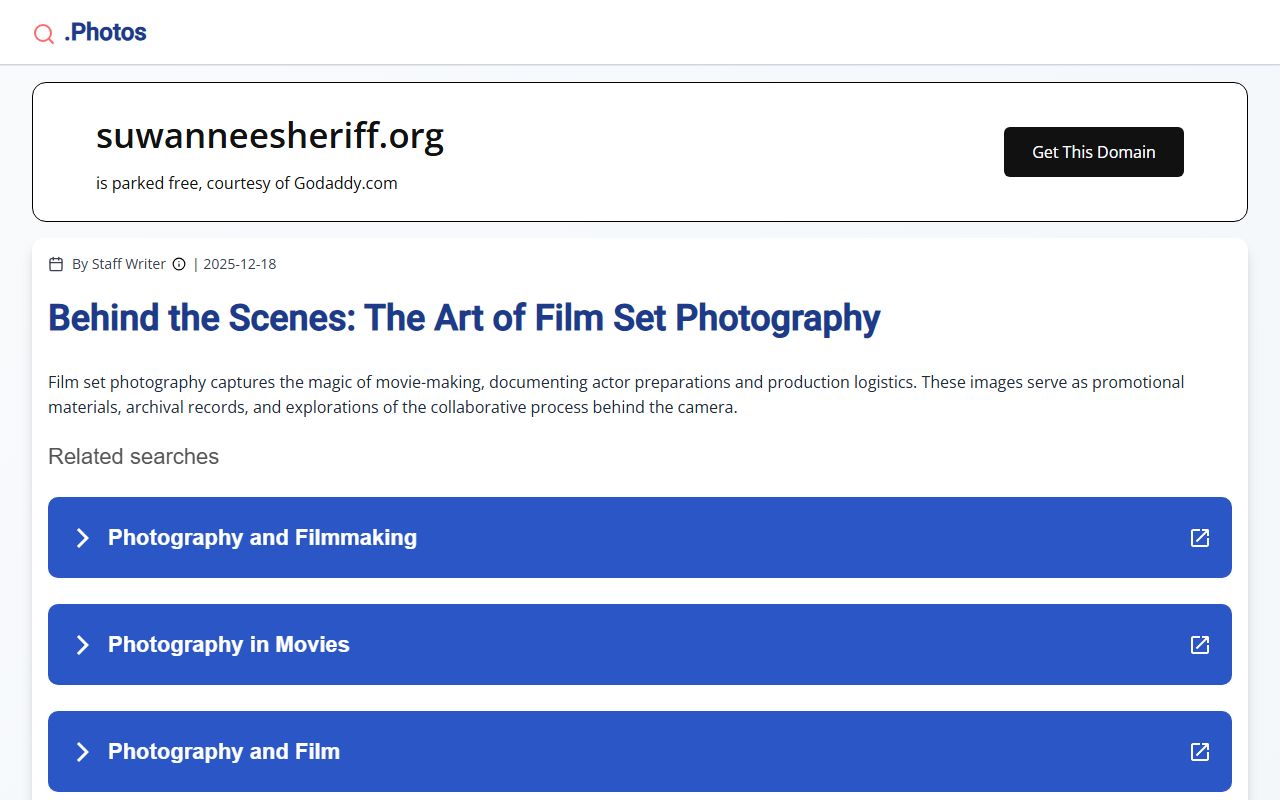1280x800 pixels.
Task: Click the .Photos site logo
Action: click(105, 33)
